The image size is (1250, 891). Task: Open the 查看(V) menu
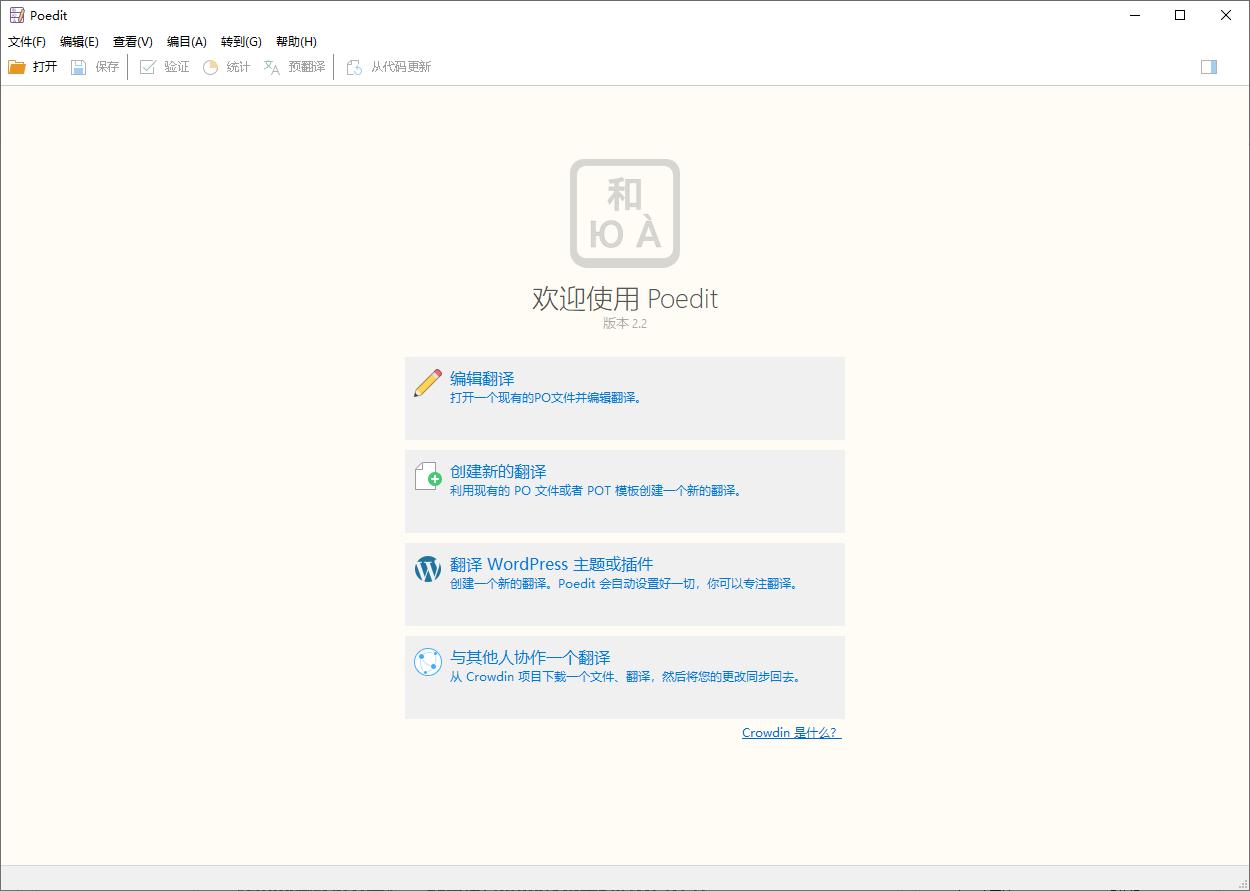133,42
